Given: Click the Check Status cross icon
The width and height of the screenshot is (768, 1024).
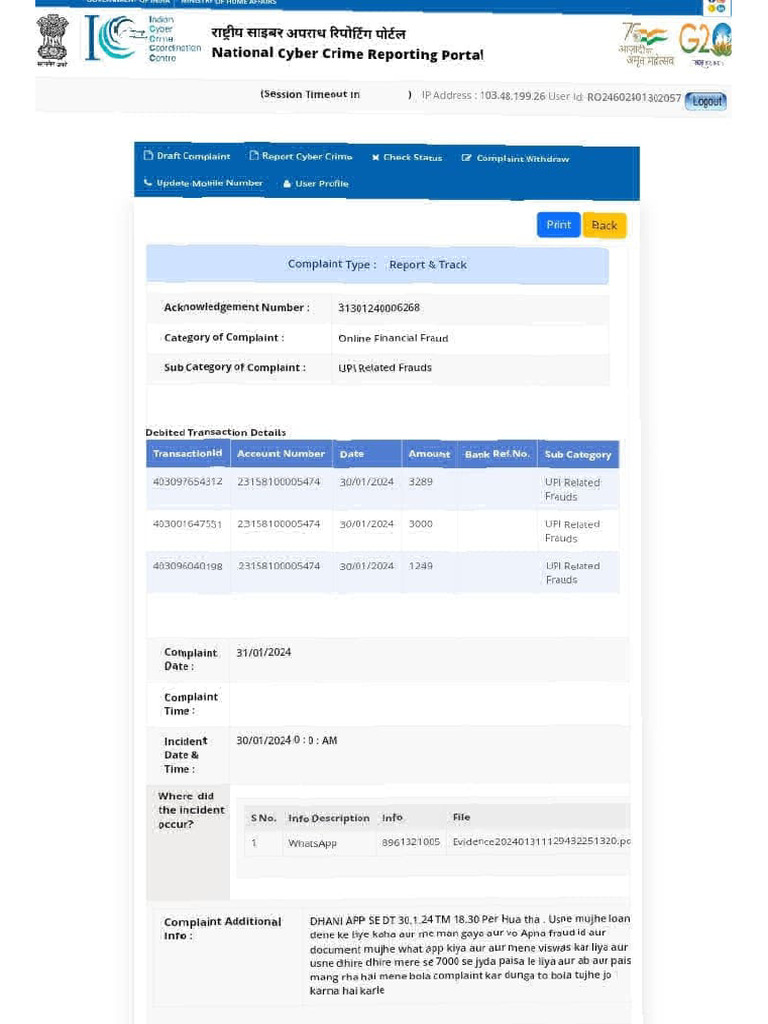Looking at the screenshot, I should (x=376, y=157).
